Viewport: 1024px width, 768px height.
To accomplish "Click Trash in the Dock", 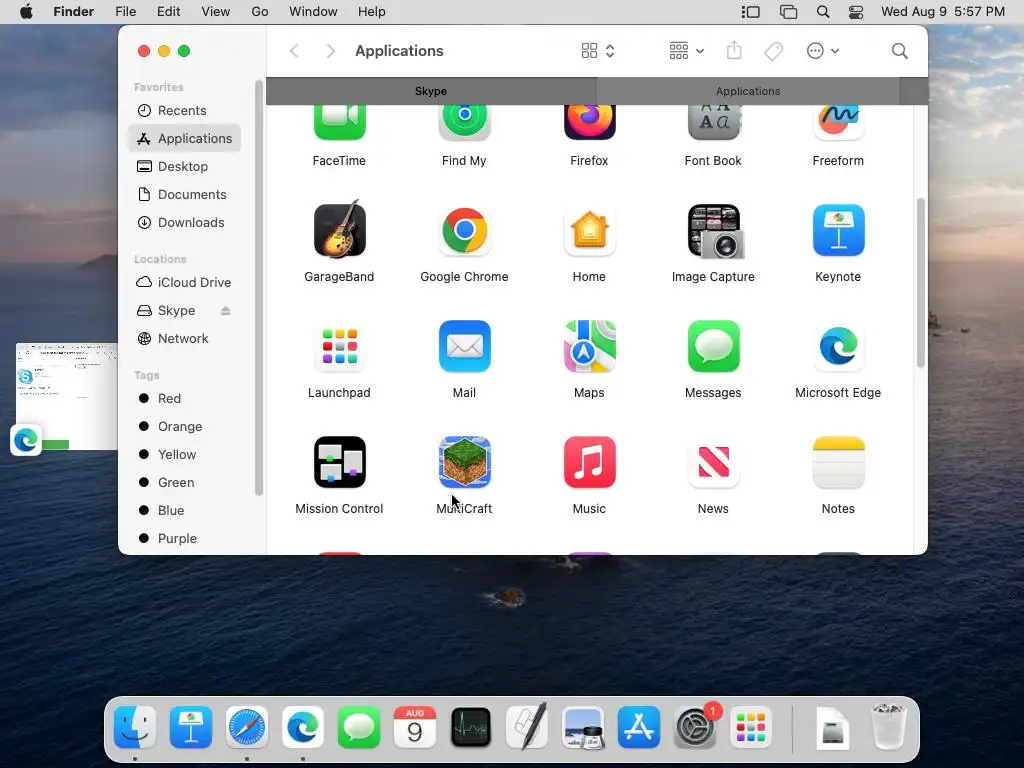I will click(x=889, y=726).
